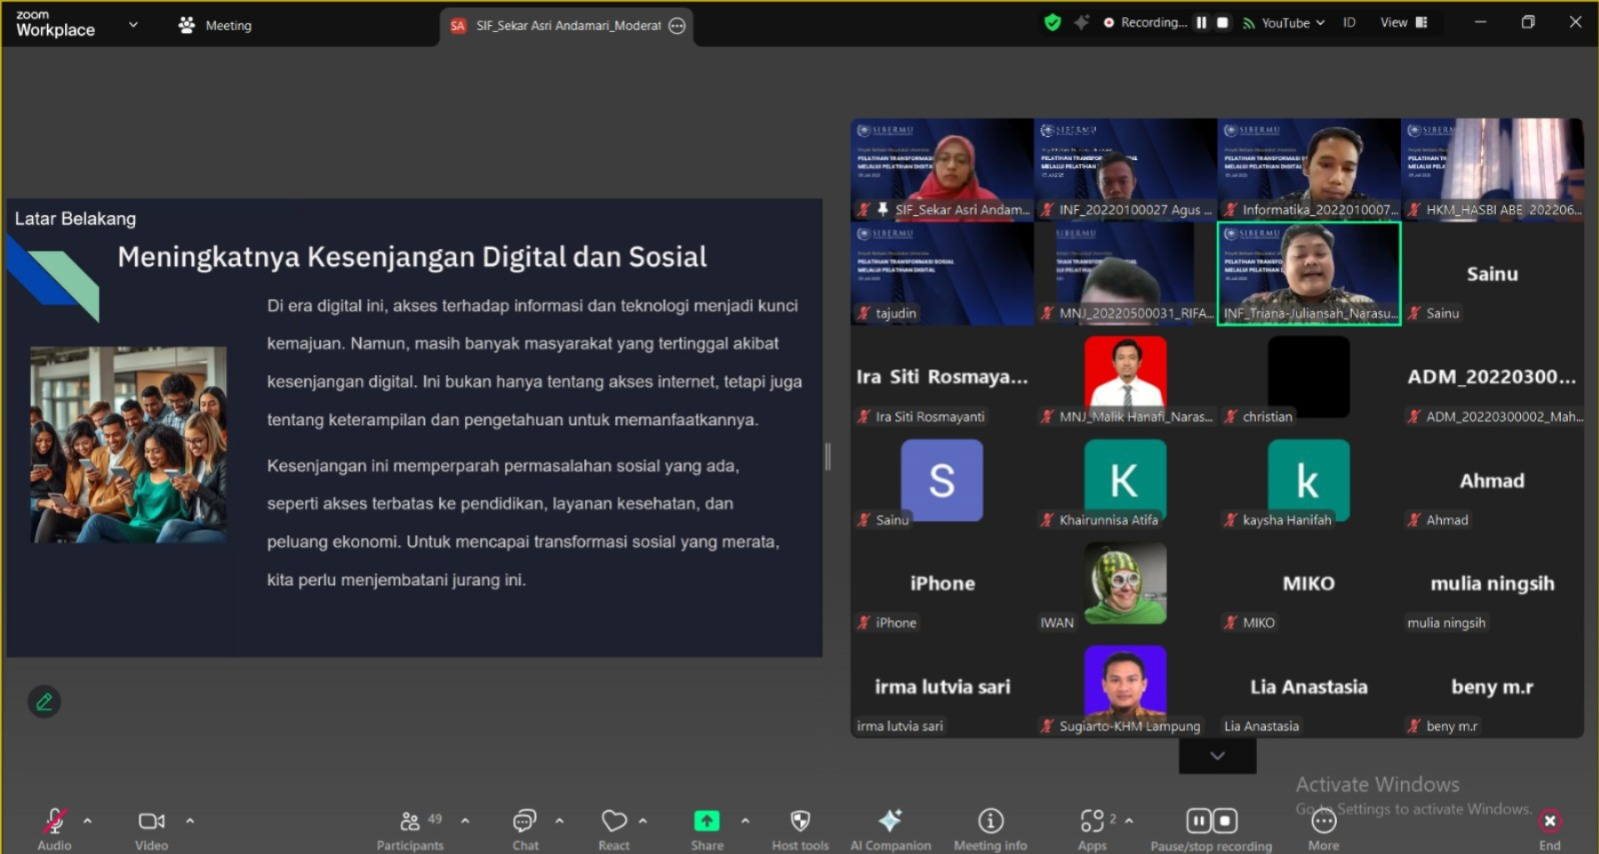Select mulia ningsih participant tile
This screenshot has height=854, width=1599.
(1493, 583)
